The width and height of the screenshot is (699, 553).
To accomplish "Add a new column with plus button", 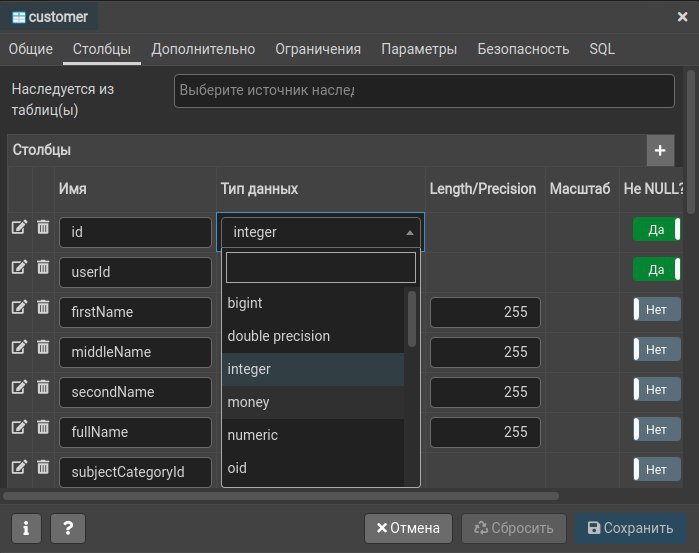I will tap(659, 151).
